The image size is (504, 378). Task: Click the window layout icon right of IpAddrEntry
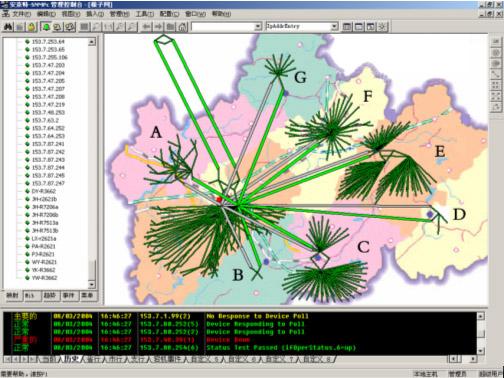pos(347,26)
